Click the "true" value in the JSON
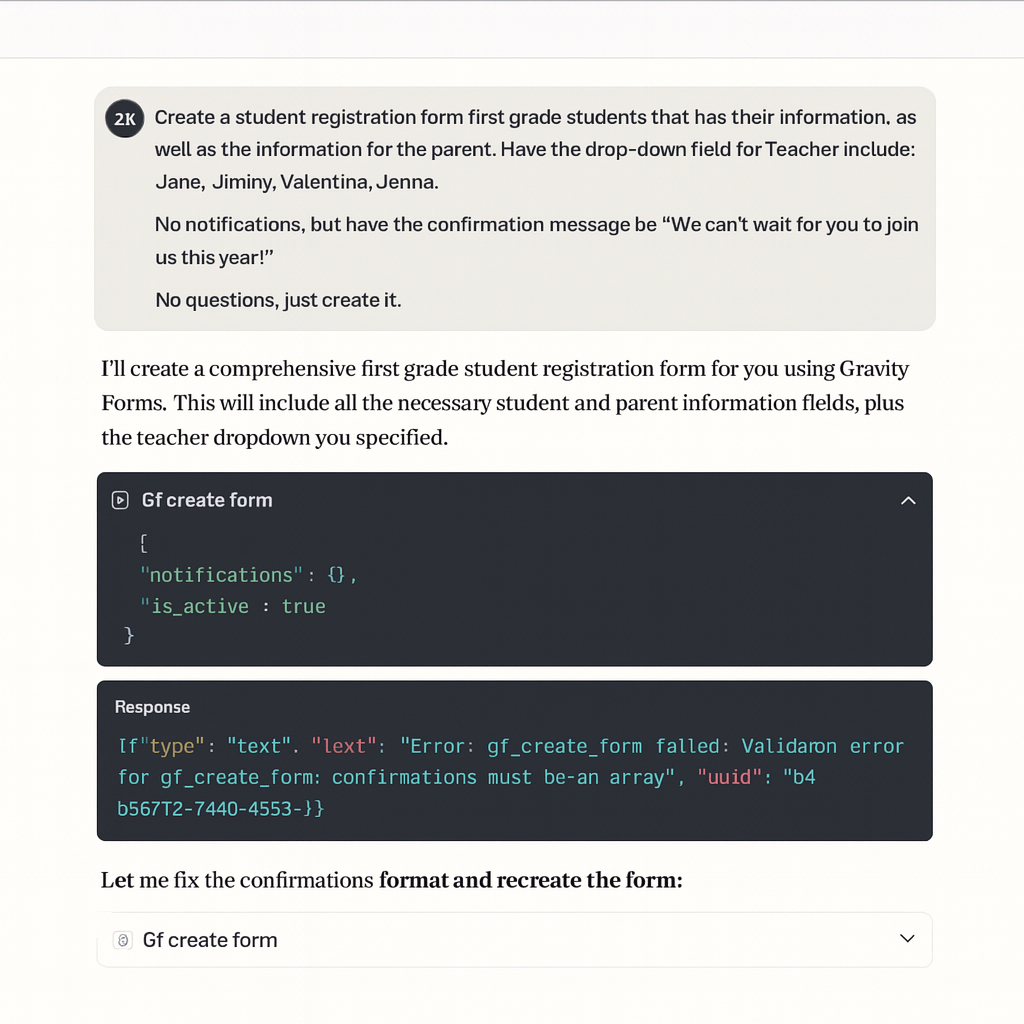The height and width of the screenshot is (1024, 1024). [x=304, y=606]
